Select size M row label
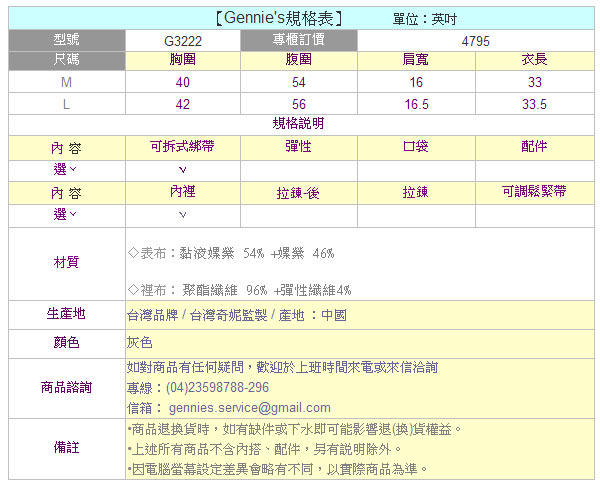 [67, 82]
